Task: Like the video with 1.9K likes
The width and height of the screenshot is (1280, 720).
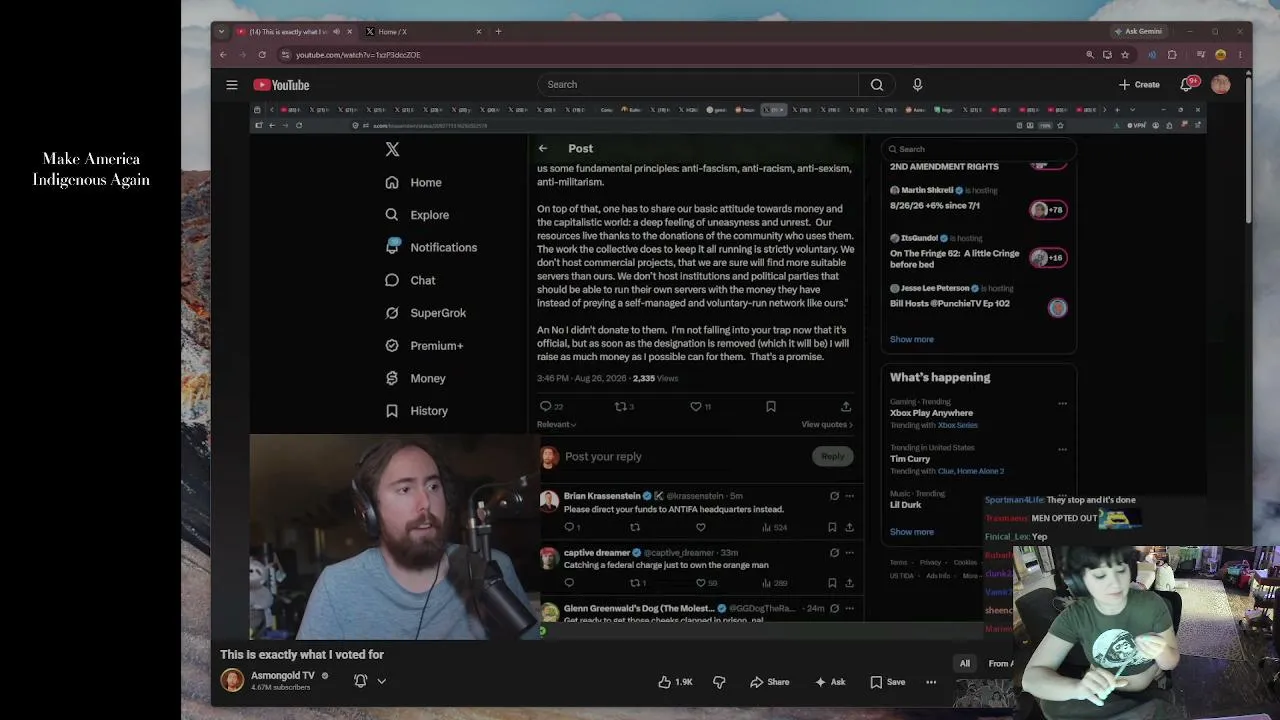Action: tap(676, 682)
